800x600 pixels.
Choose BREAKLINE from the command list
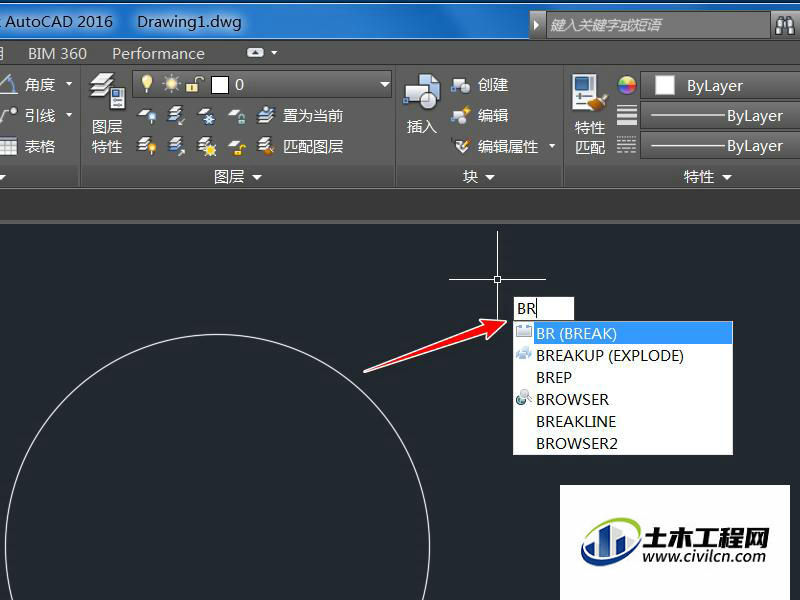pyautogui.click(x=623, y=421)
